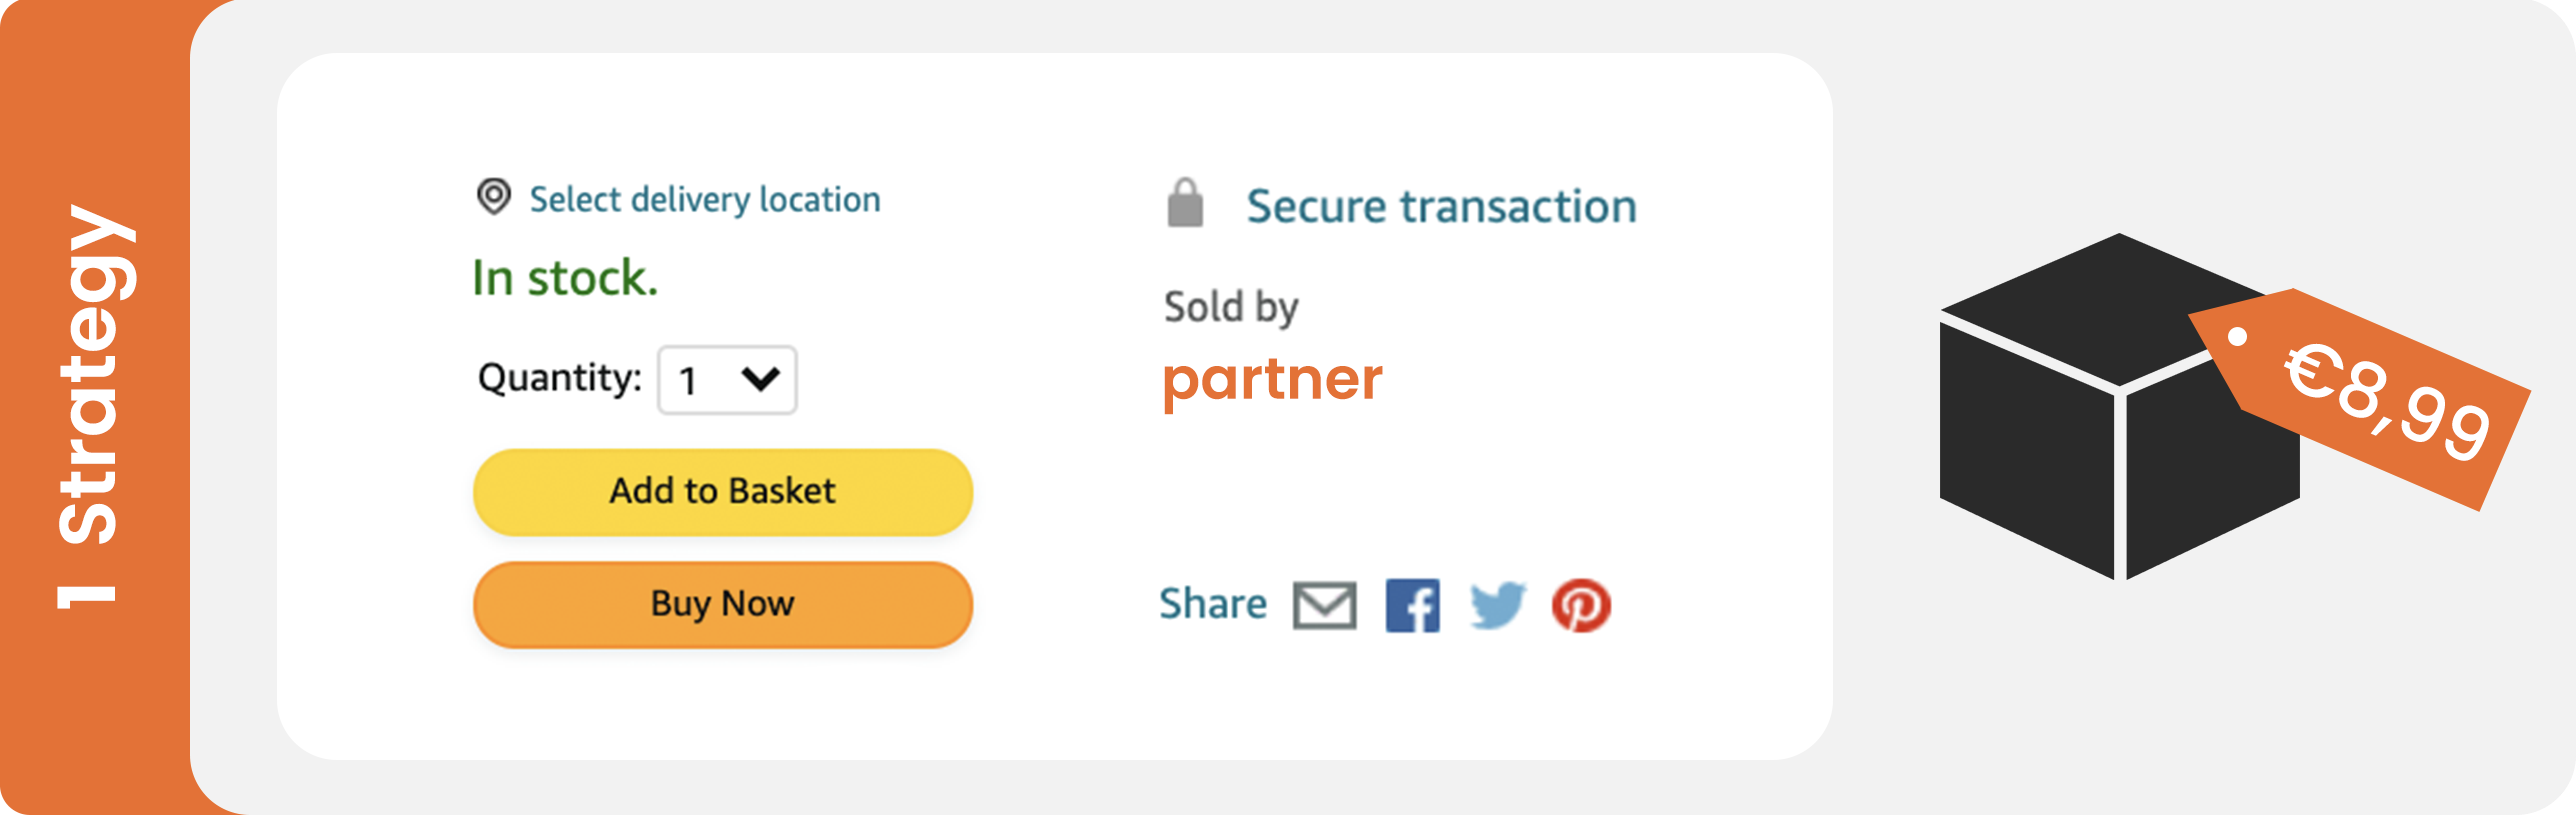The width and height of the screenshot is (2576, 815).
Task: Click Add to Basket button
Action: pos(723,492)
